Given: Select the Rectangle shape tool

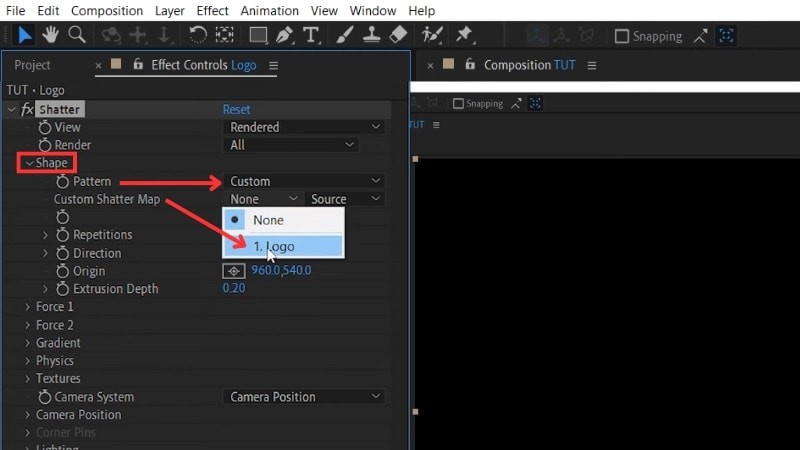Looking at the screenshot, I should point(258,35).
